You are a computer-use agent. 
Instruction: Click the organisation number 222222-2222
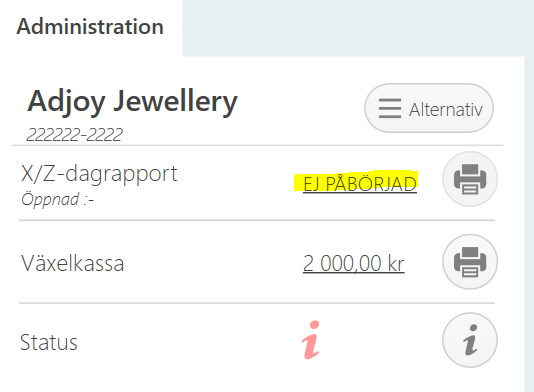tap(75, 135)
